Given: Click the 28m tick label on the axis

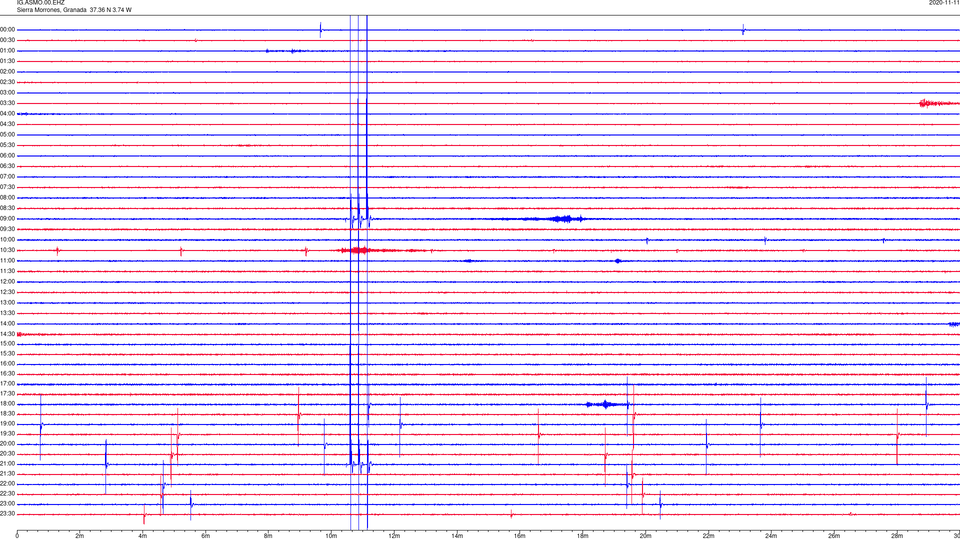Looking at the screenshot, I should (897, 536).
